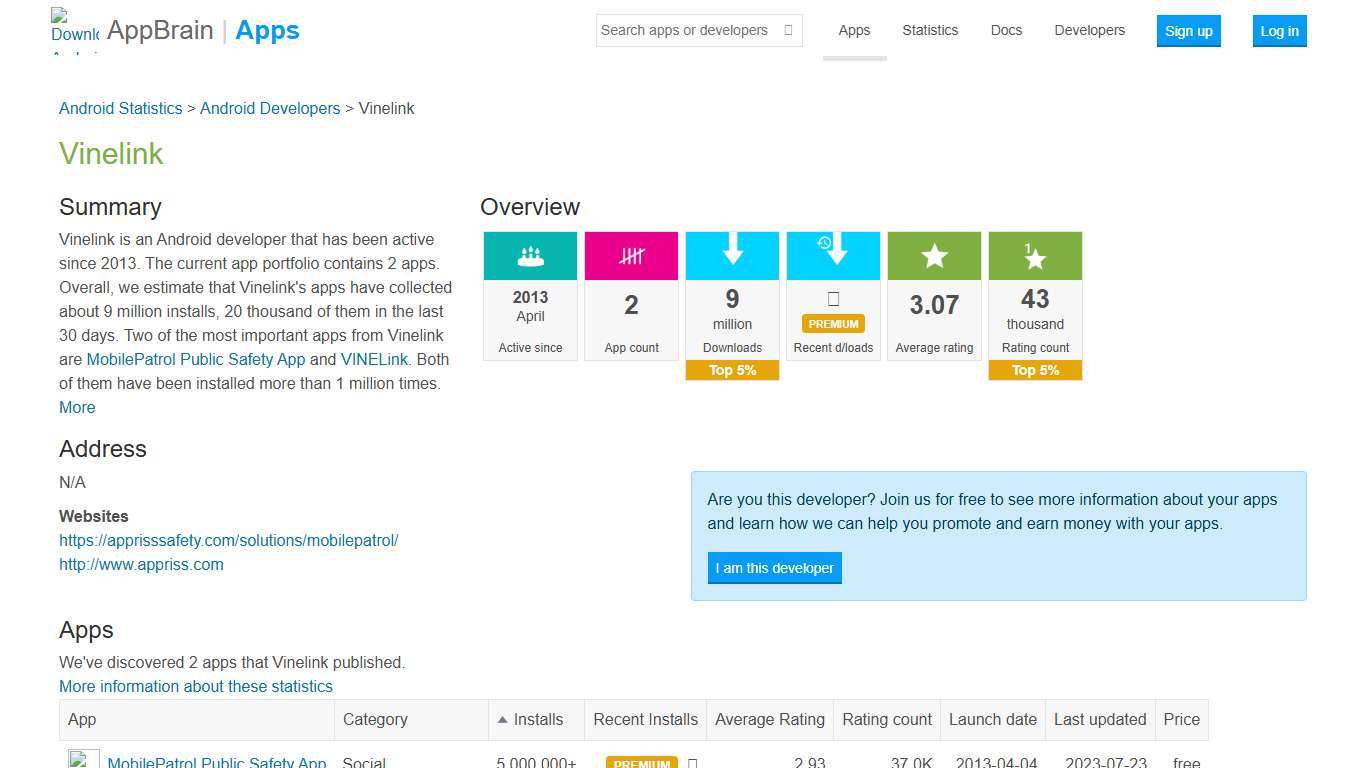Click the birthday cake 'Active since' icon
This screenshot has width=1366, height=768.
coord(530,255)
